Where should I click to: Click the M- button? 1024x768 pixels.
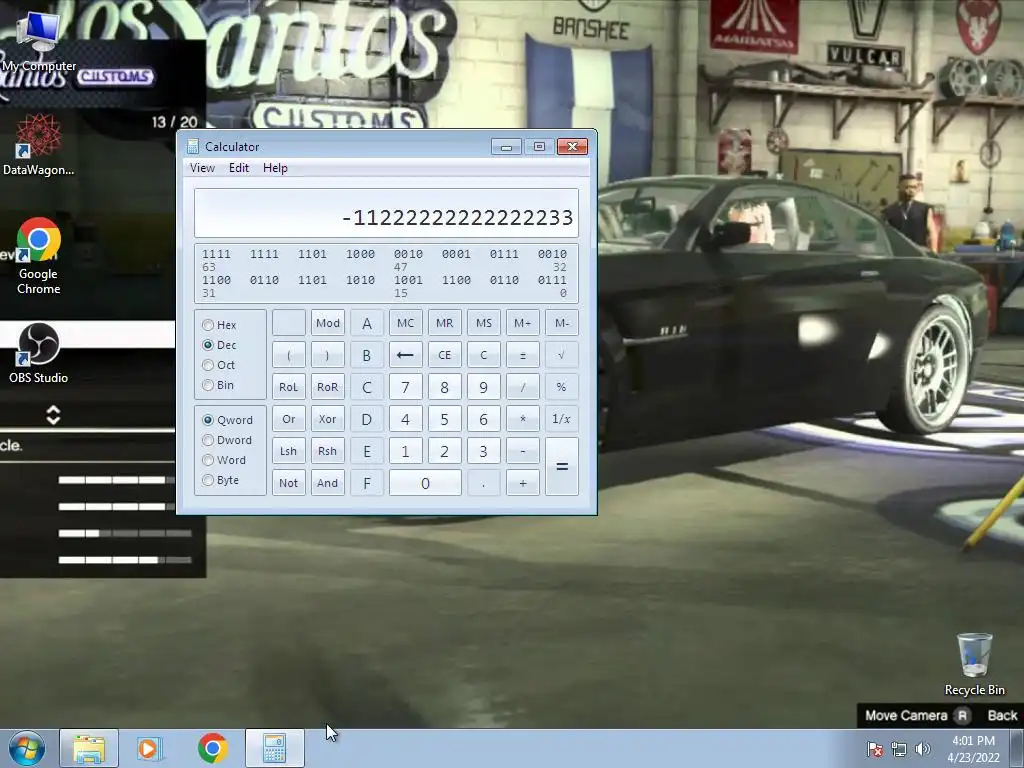coord(562,323)
